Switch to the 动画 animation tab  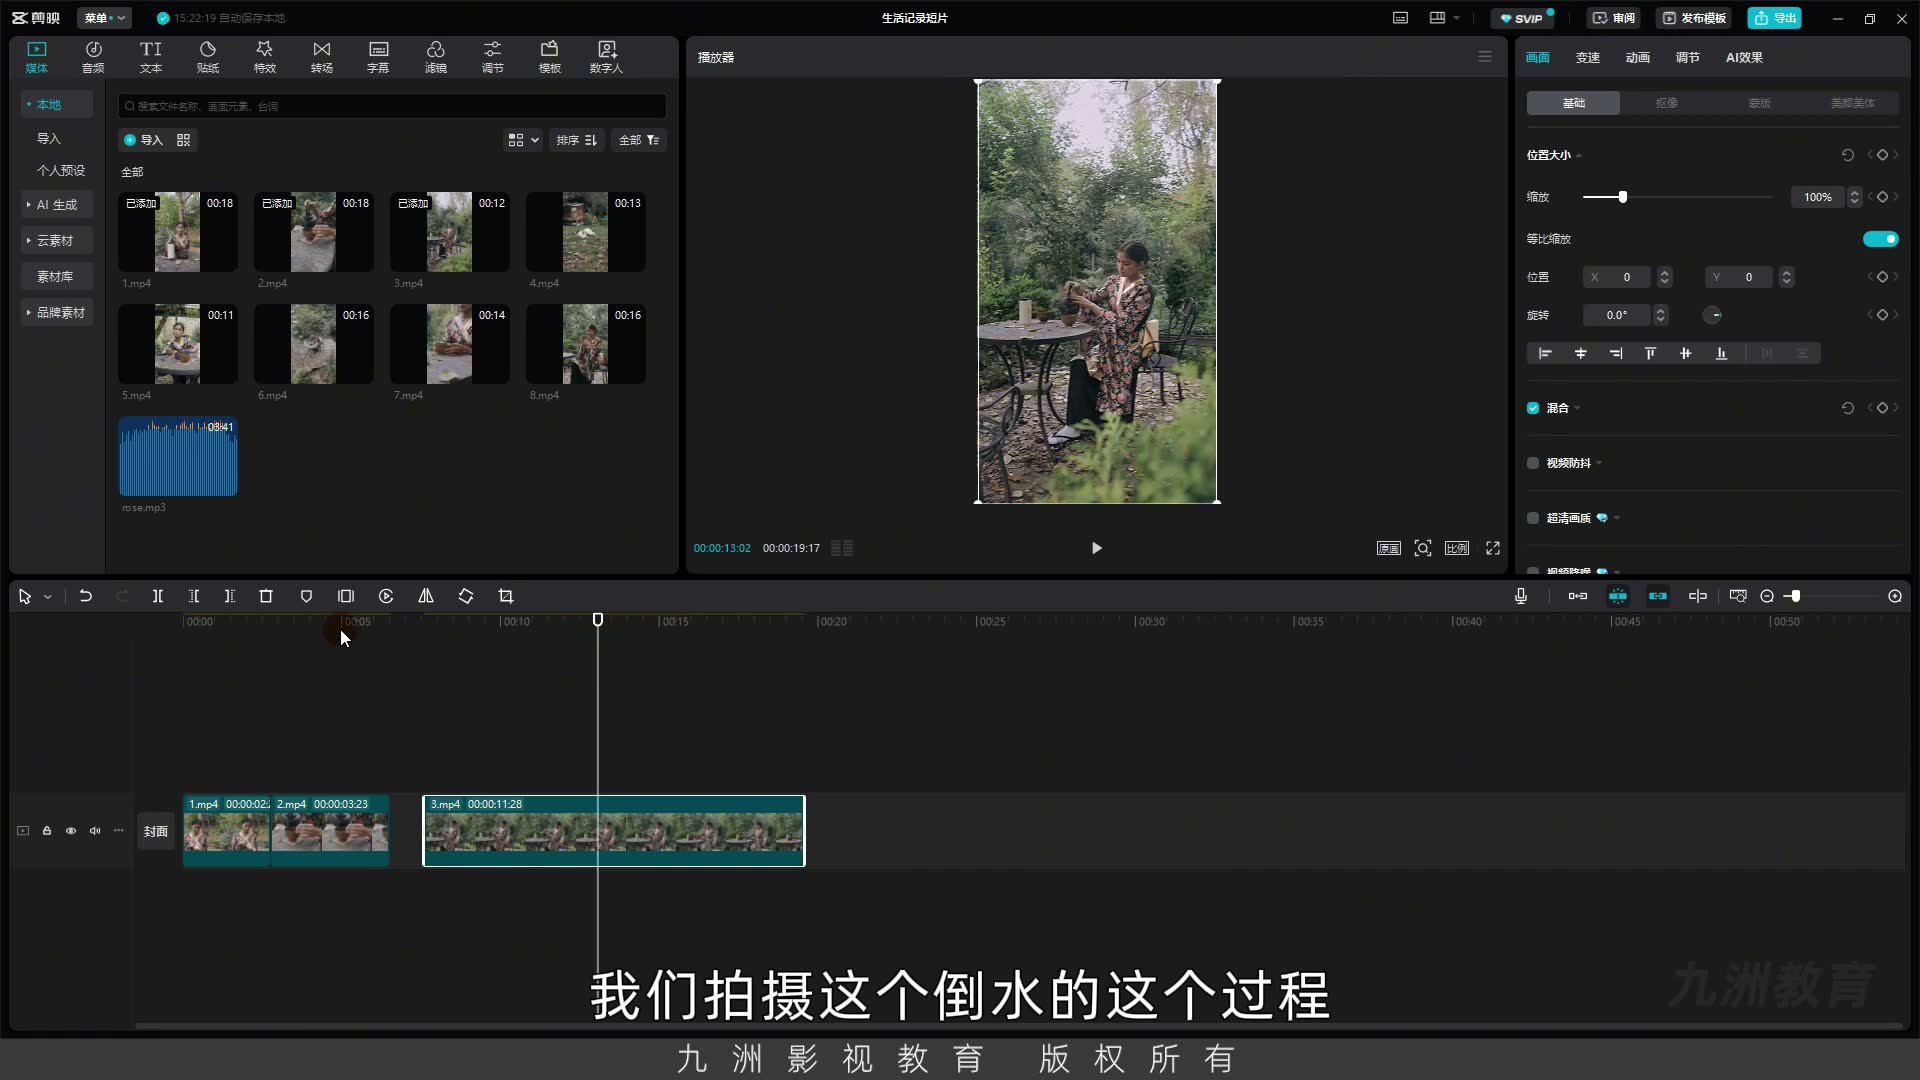click(1637, 58)
